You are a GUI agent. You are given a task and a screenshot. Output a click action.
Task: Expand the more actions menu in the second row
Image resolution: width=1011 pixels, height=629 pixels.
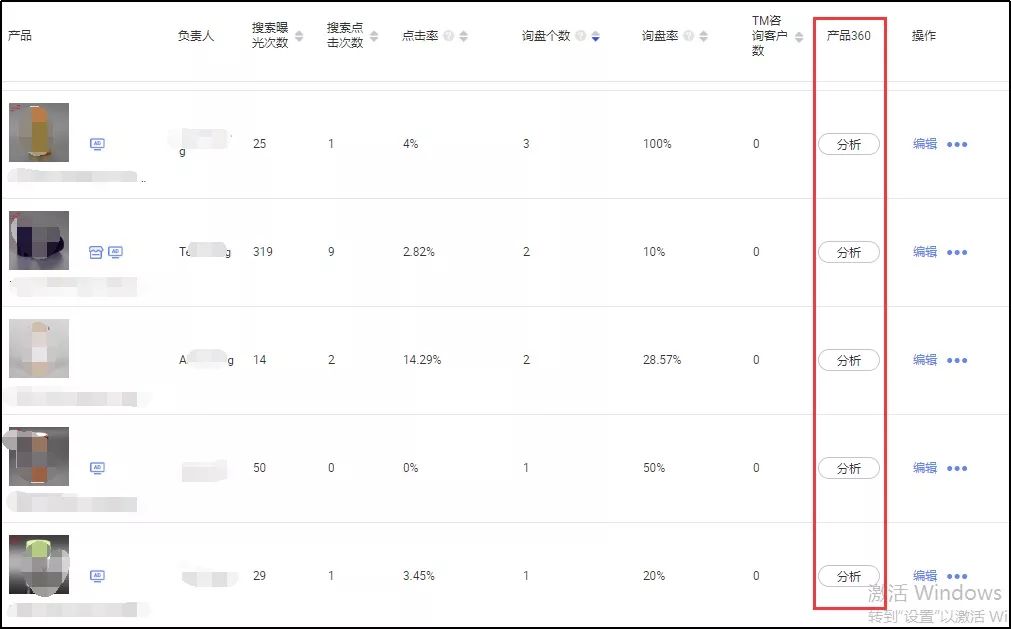coord(957,252)
